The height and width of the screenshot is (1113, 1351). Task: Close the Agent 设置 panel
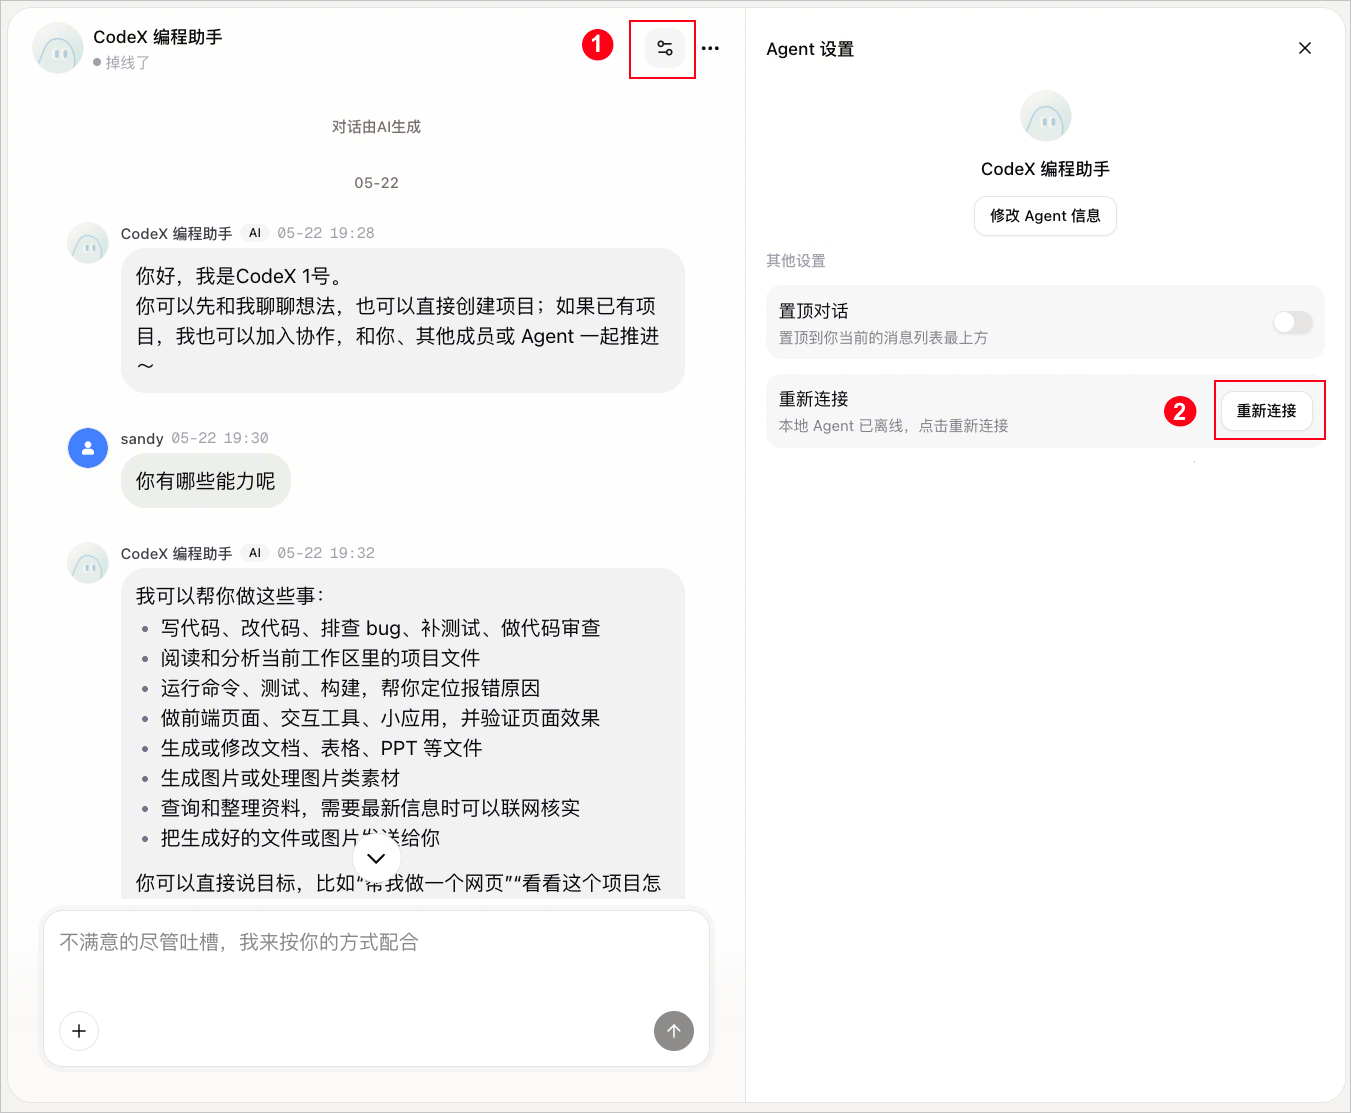1304,48
